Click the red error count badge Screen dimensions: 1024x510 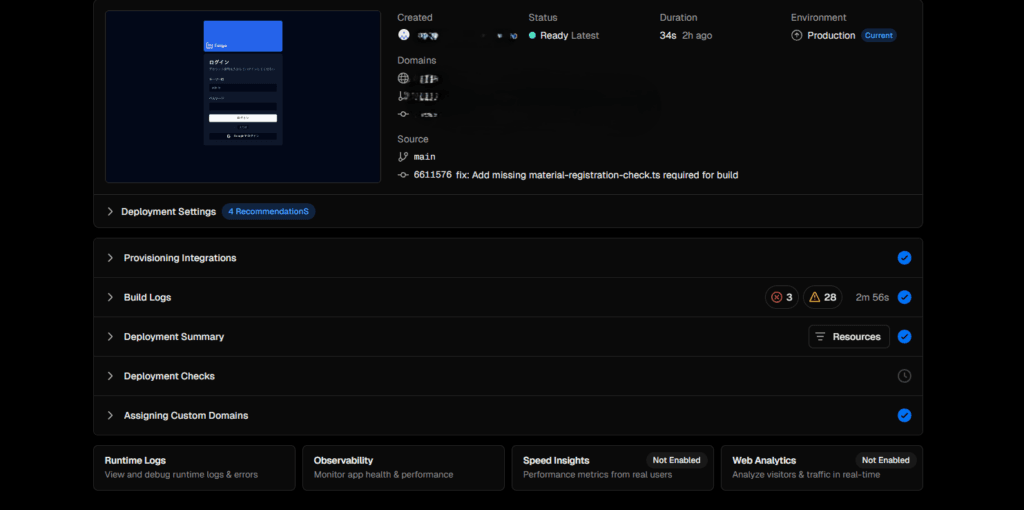tap(781, 297)
